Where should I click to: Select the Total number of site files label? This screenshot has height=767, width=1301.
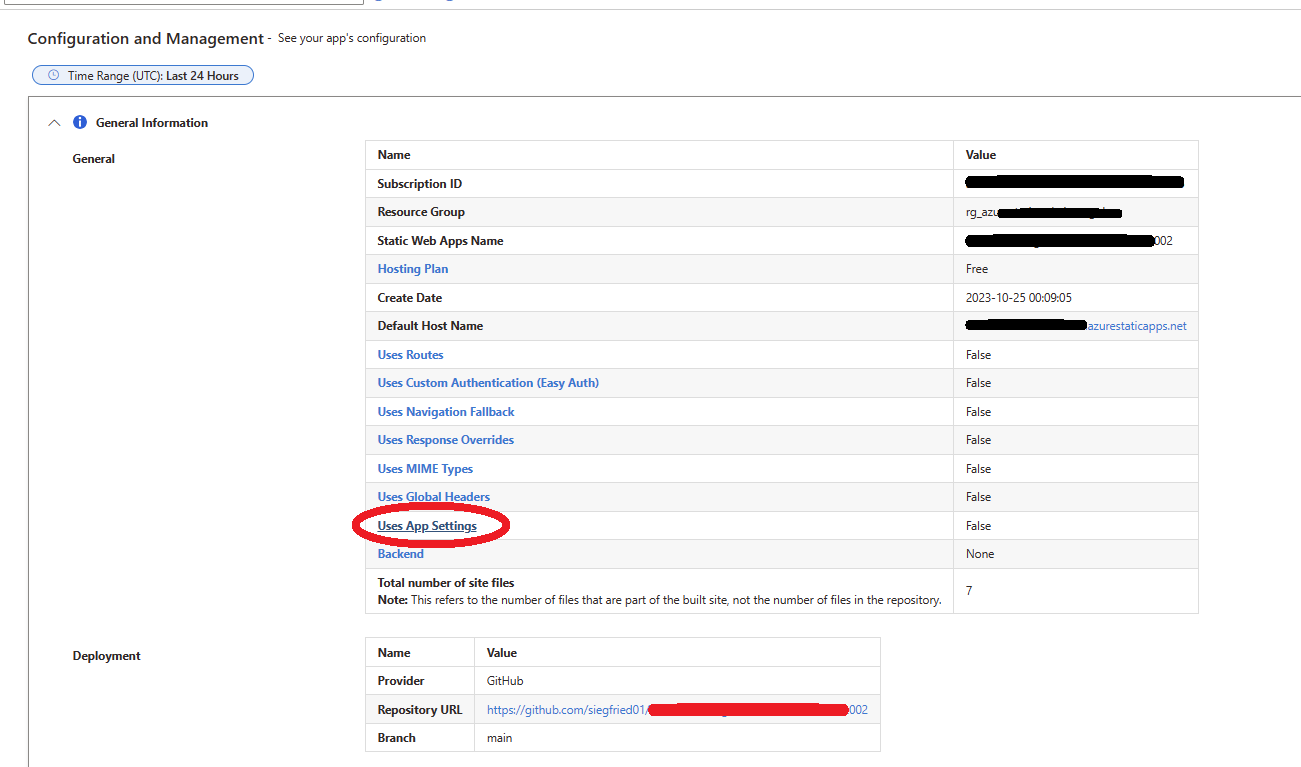click(x=446, y=583)
